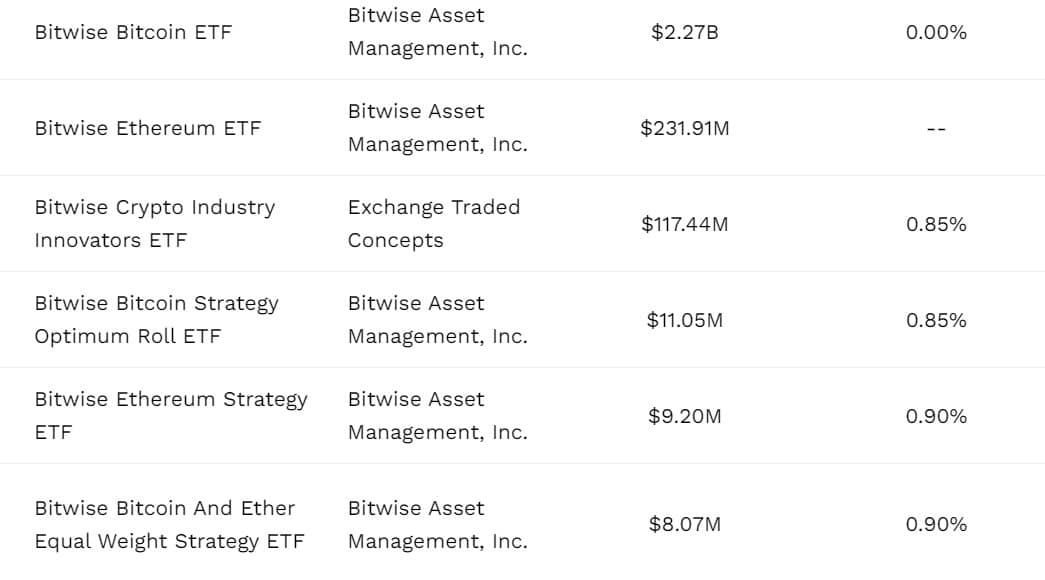Select the $9.20M assets figure

[685, 416]
